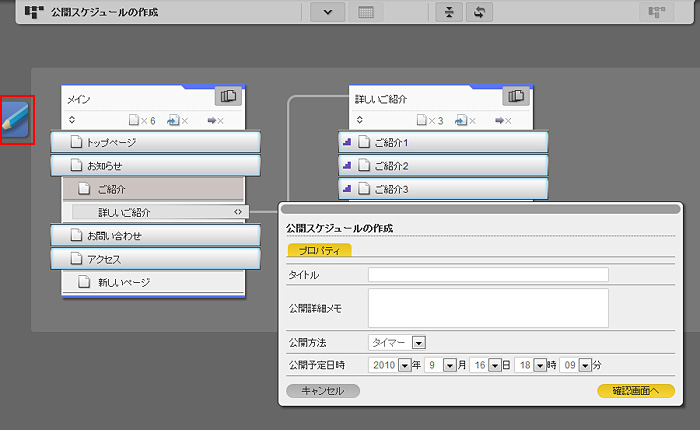
Task: Click the purple stair icon beside ご紹介1
Action: click(x=347, y=142)
